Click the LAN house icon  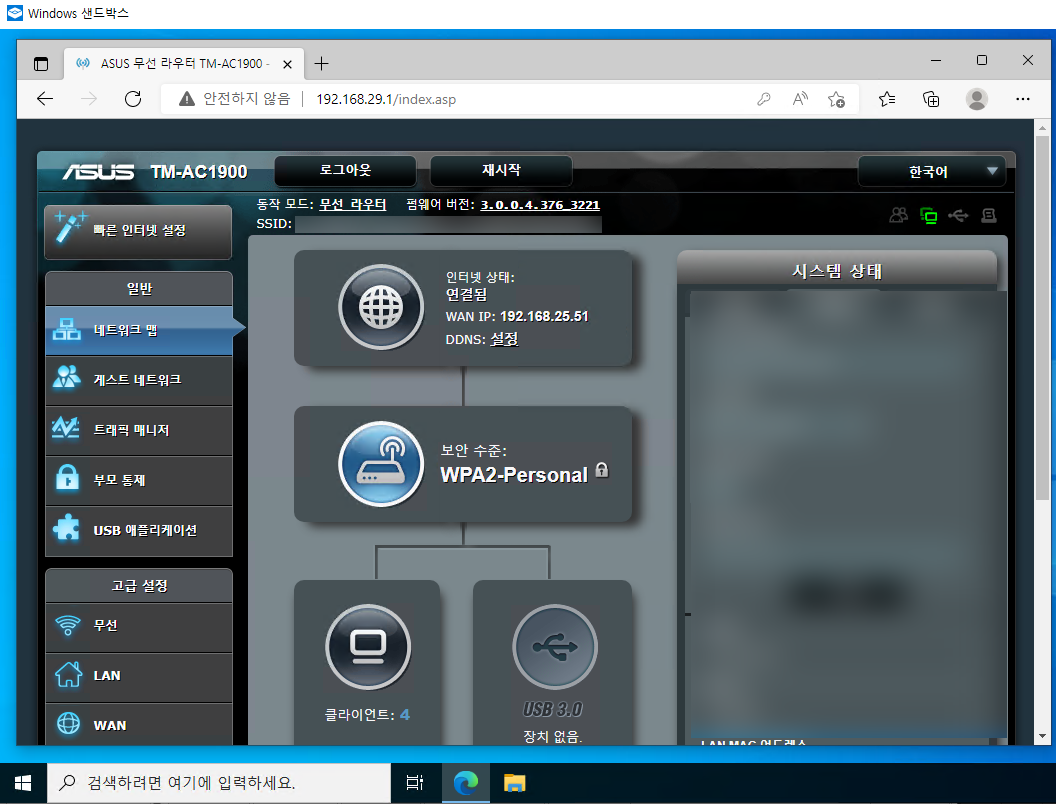click(x=68, y=675)
